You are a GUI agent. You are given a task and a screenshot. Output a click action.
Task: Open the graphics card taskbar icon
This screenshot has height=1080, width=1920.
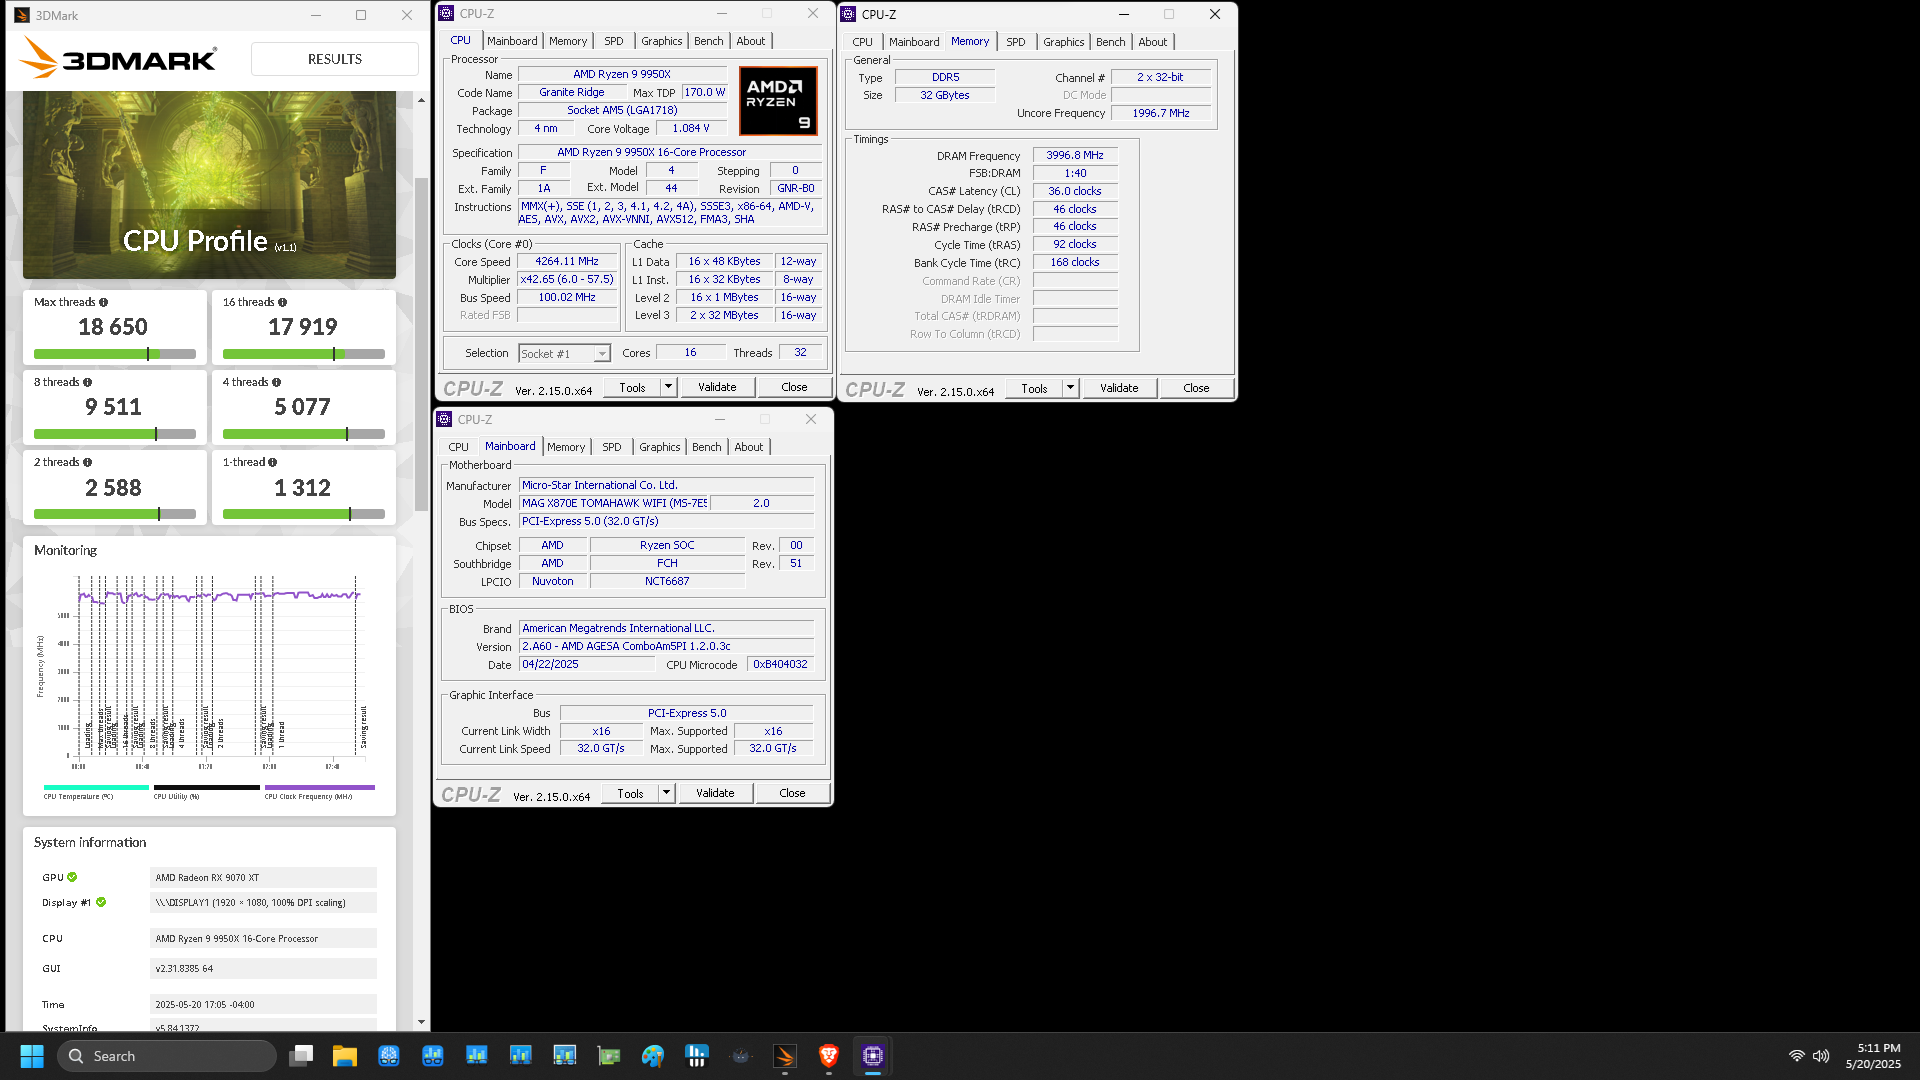[x=609, y=1056]
